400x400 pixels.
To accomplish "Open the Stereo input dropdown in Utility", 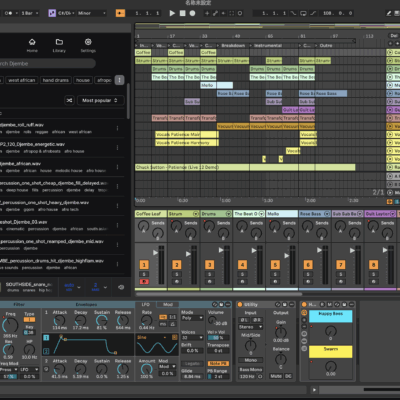I will 251,327.
